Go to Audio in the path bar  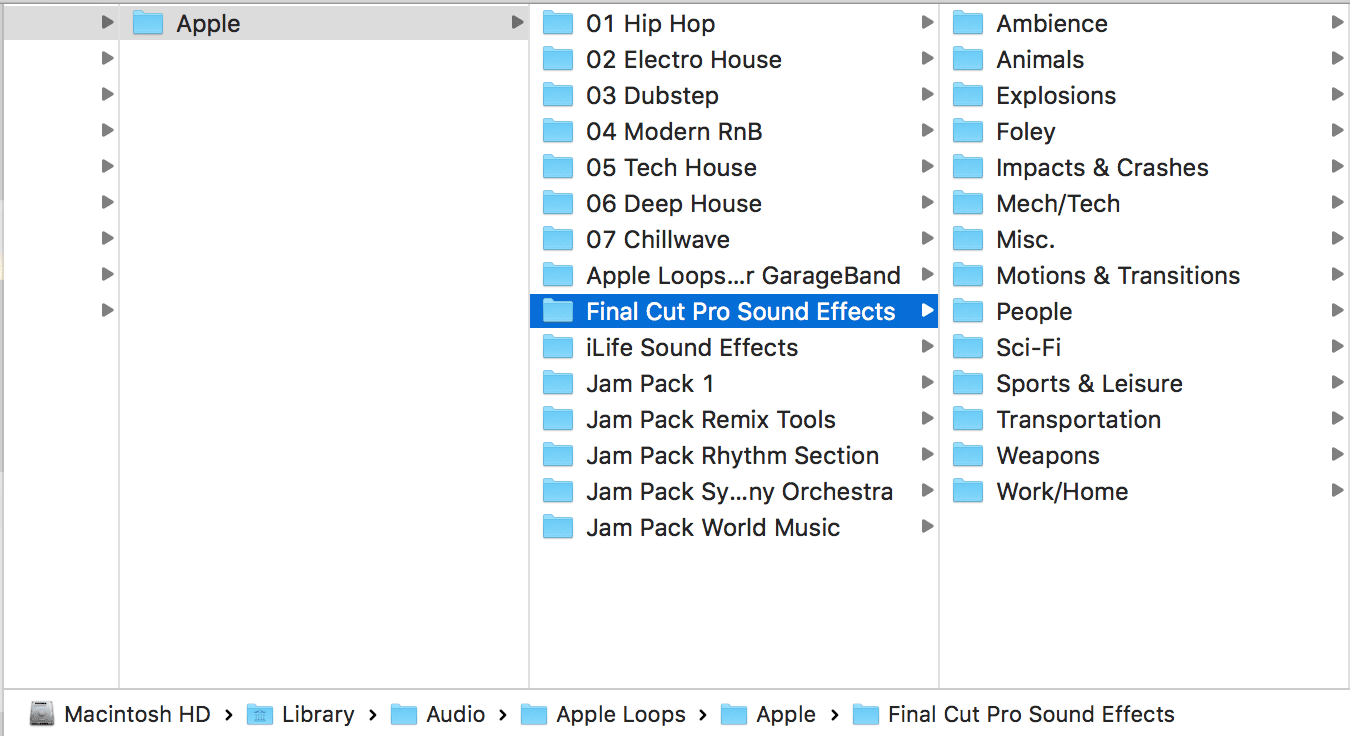(x=455, y=714)
